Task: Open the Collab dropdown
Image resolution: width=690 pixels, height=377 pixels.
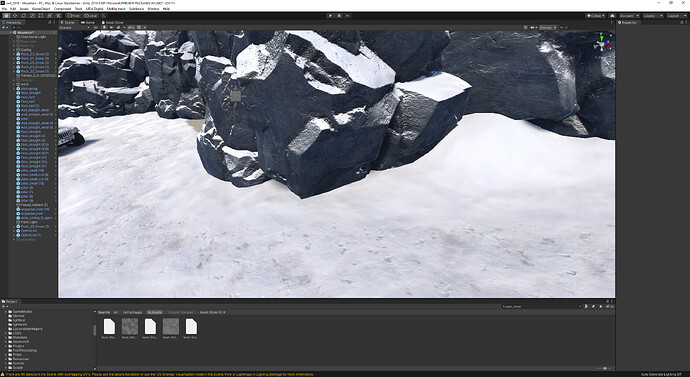Action: (x=595, y=16)
